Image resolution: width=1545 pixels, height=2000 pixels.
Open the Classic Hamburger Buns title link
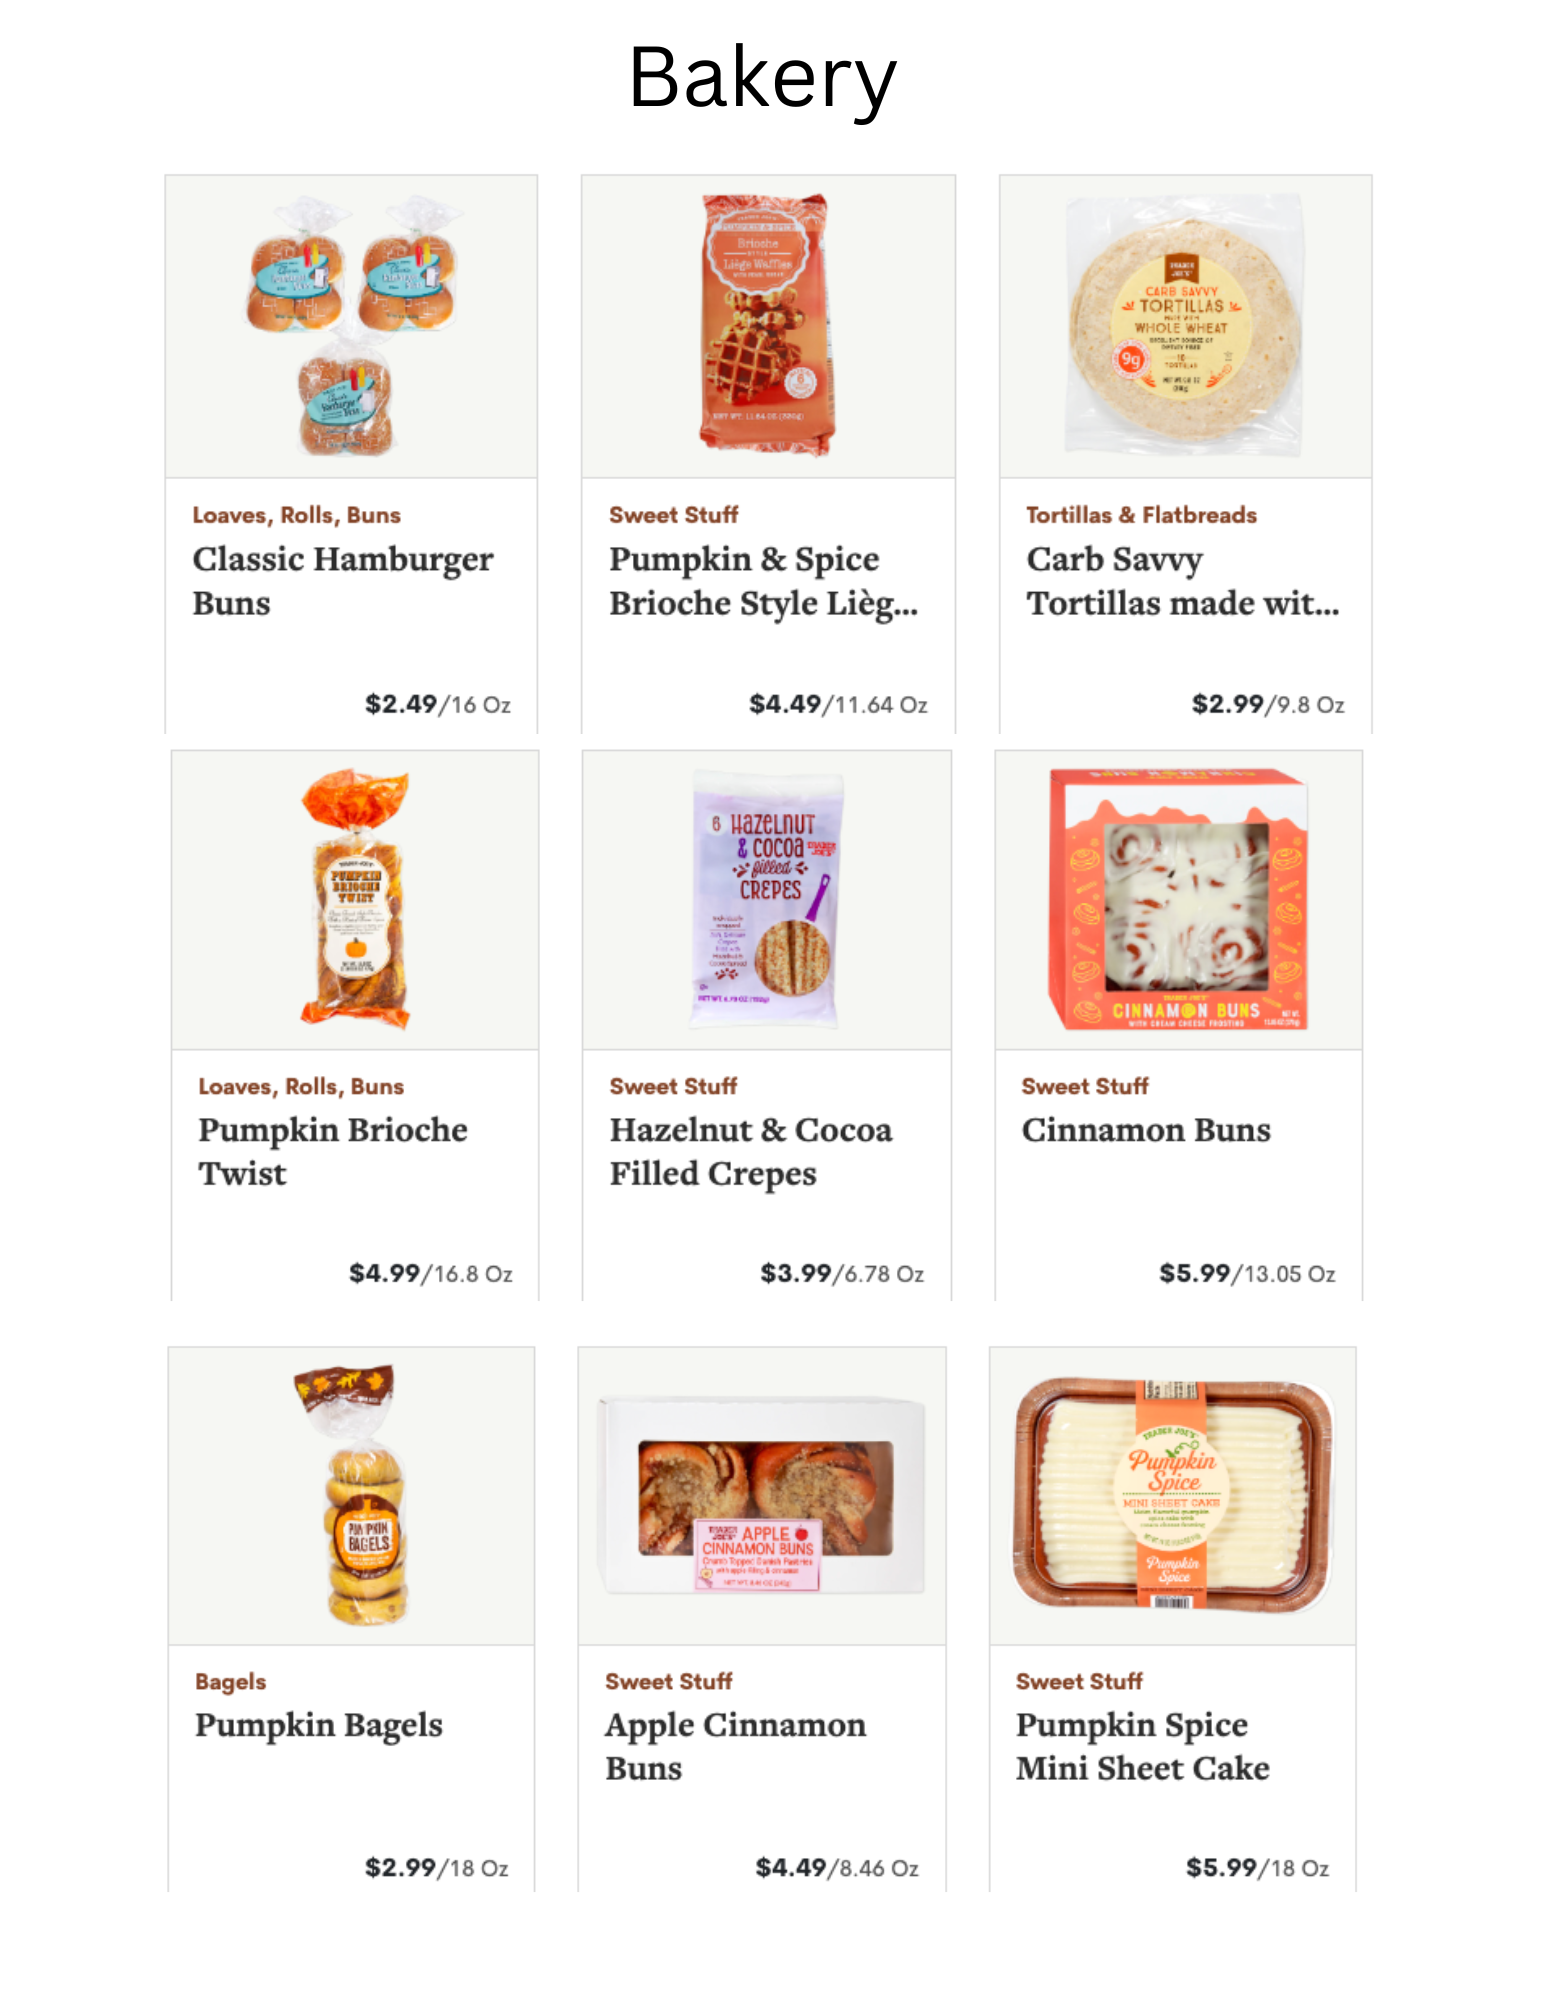[x=343, y=581]
